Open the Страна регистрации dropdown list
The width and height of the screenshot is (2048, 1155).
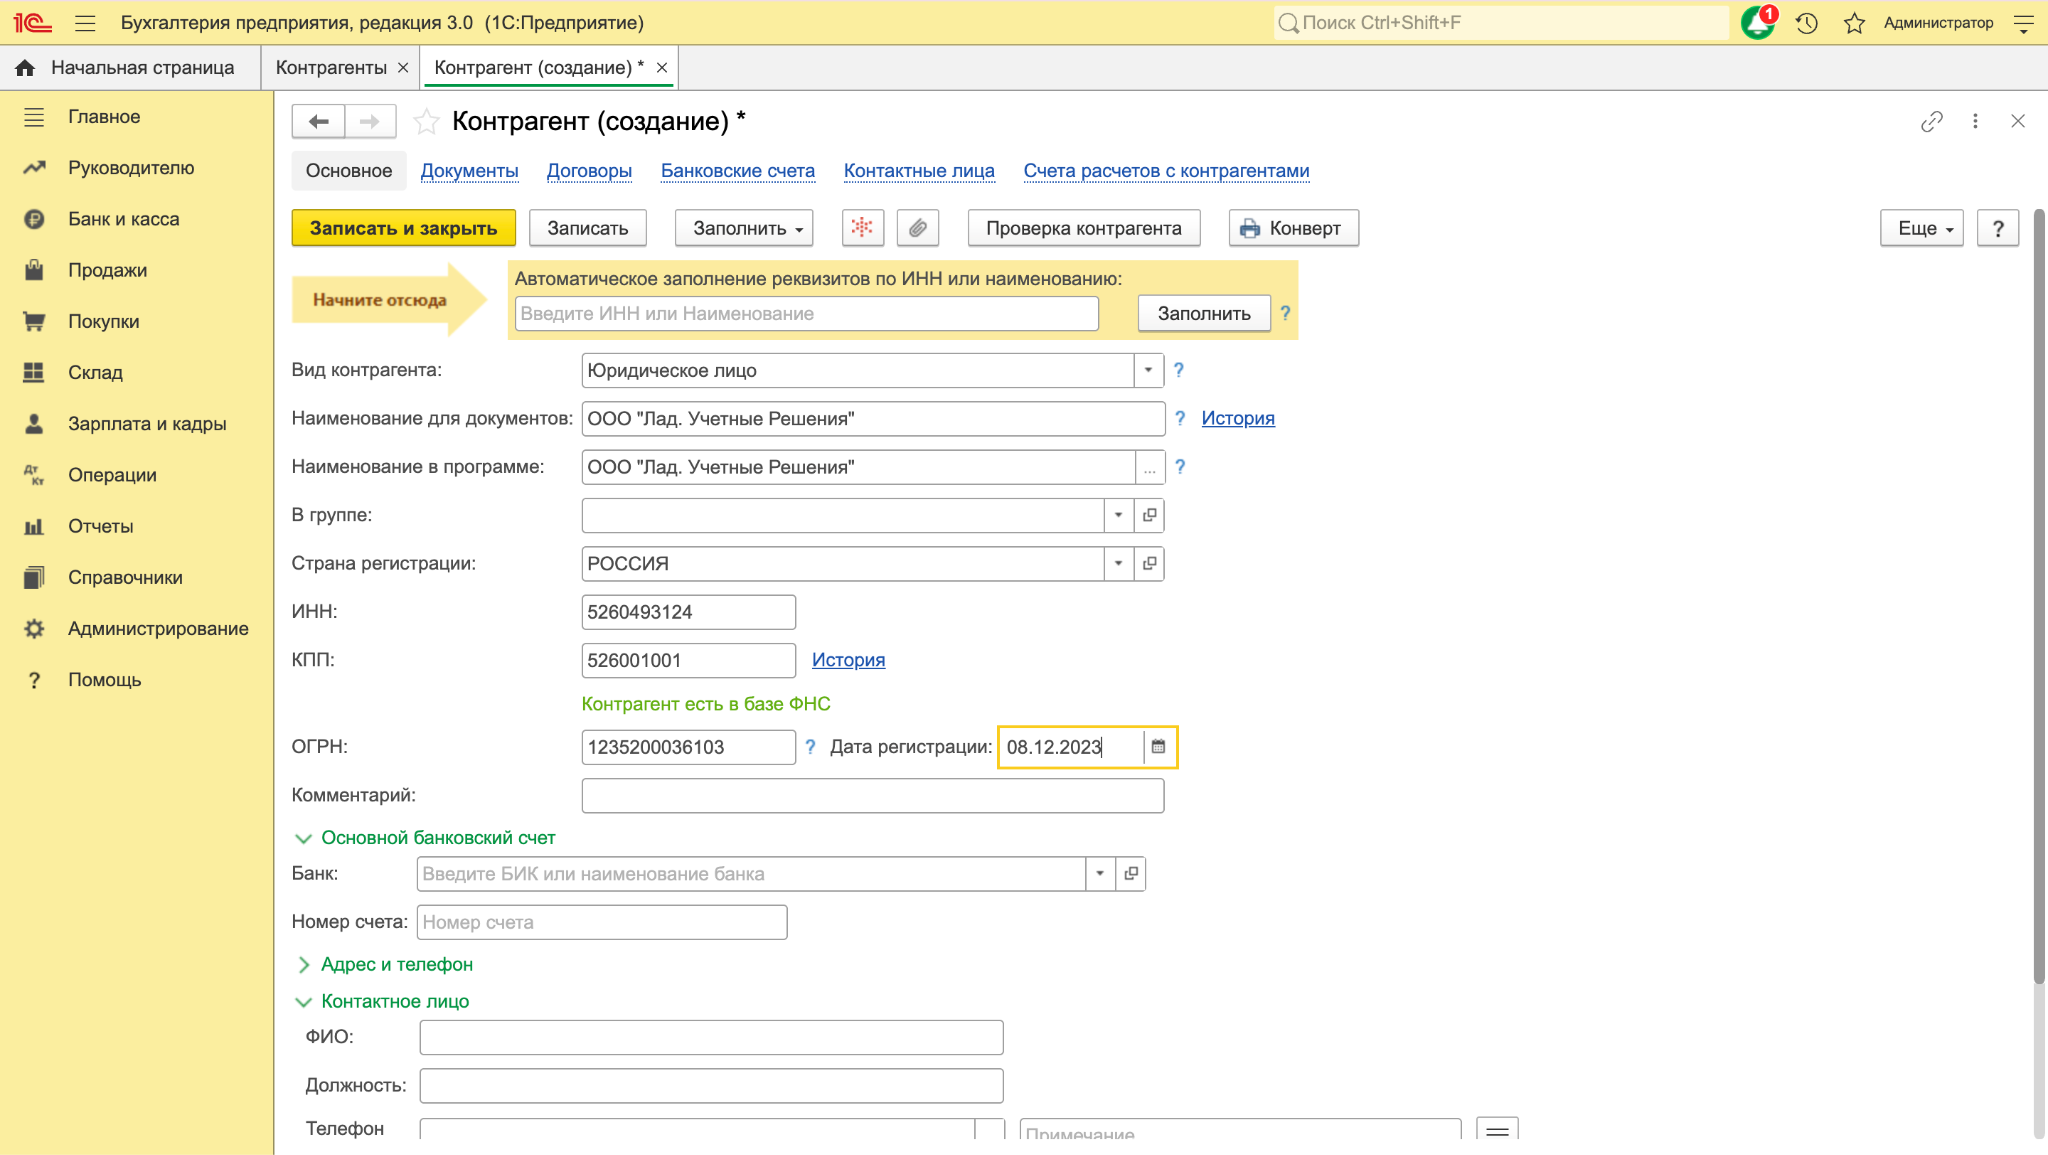1118,563
